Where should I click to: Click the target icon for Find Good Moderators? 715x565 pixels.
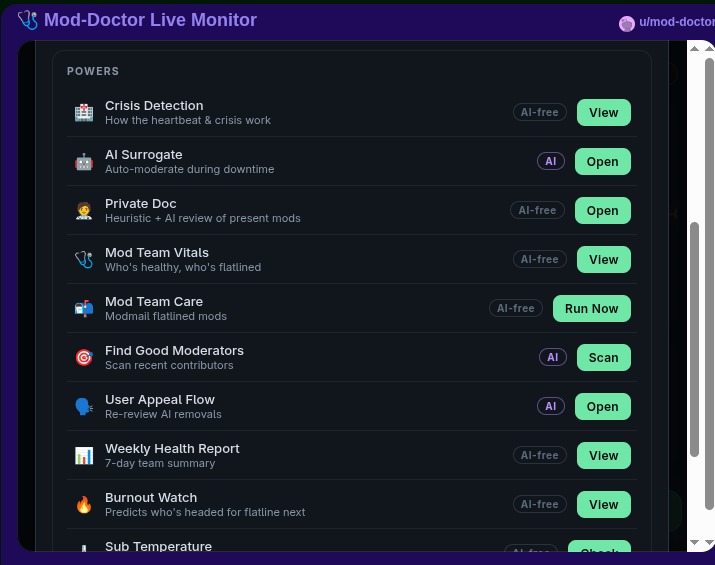tap(84, 358)
